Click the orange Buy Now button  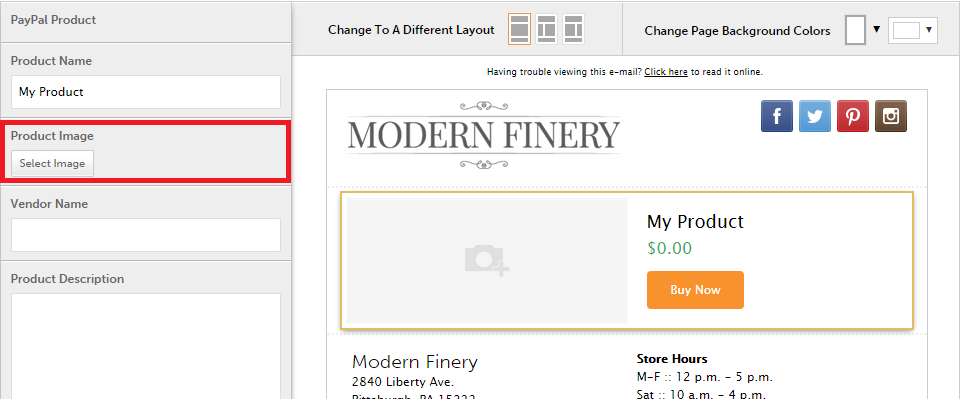click(695, 290)
